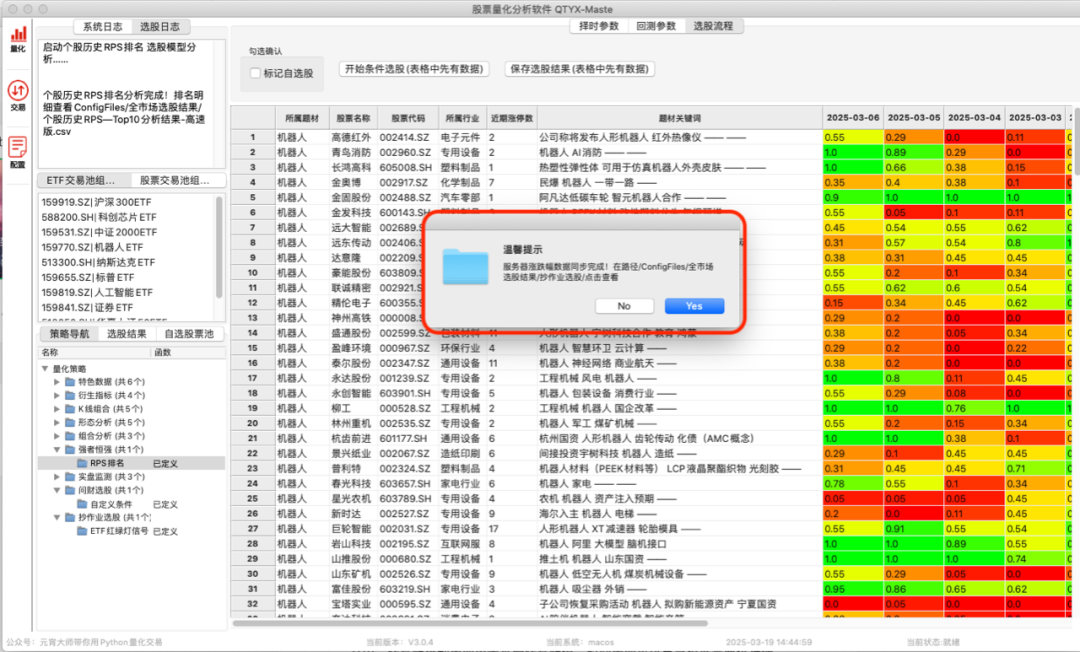Select the RPS排名 tree row
The width and height of the screenshot is (1080, 652).
[x=132, y=463]
